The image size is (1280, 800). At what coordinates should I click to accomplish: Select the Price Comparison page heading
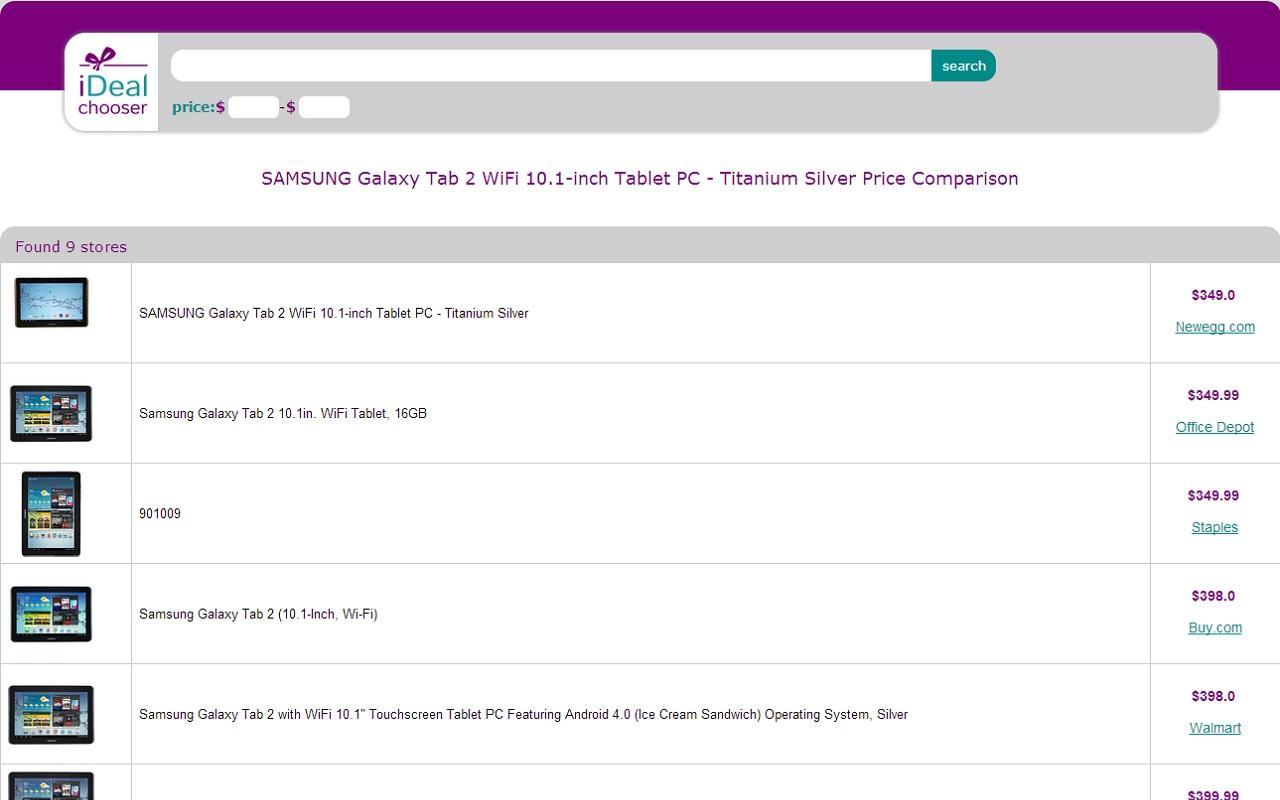click(x=640, y=179)
